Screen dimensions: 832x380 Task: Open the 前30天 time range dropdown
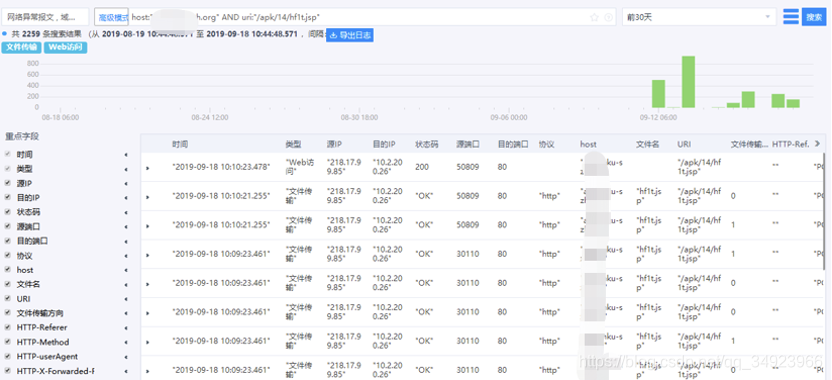(x=699, y=17)
